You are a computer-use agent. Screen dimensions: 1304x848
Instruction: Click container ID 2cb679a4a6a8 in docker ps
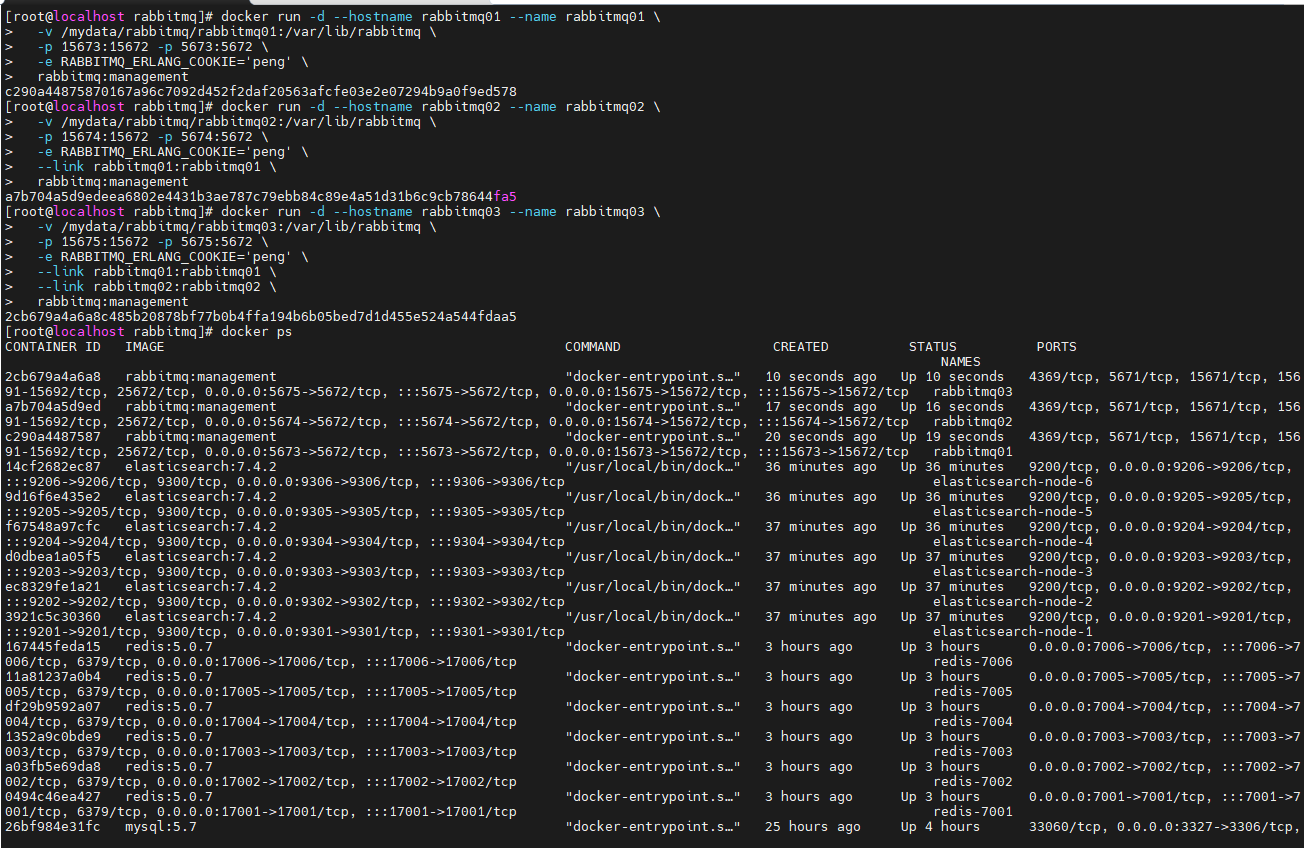pyautogui.click(x=53, y=377)
